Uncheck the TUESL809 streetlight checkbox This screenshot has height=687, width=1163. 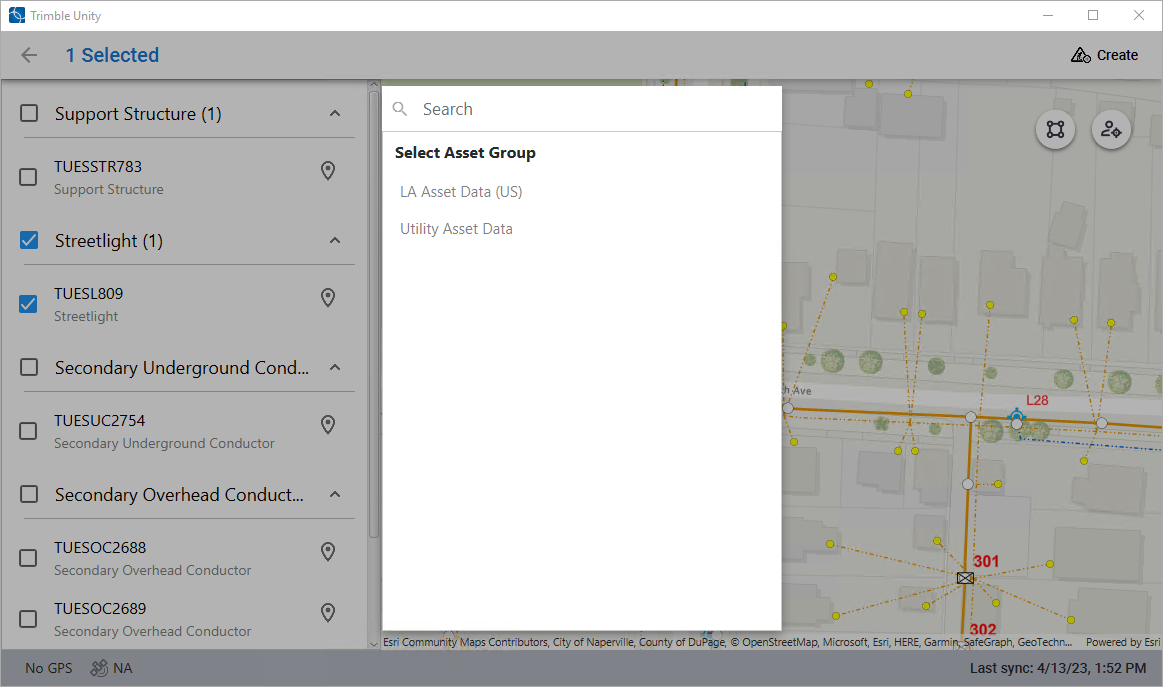29,304
